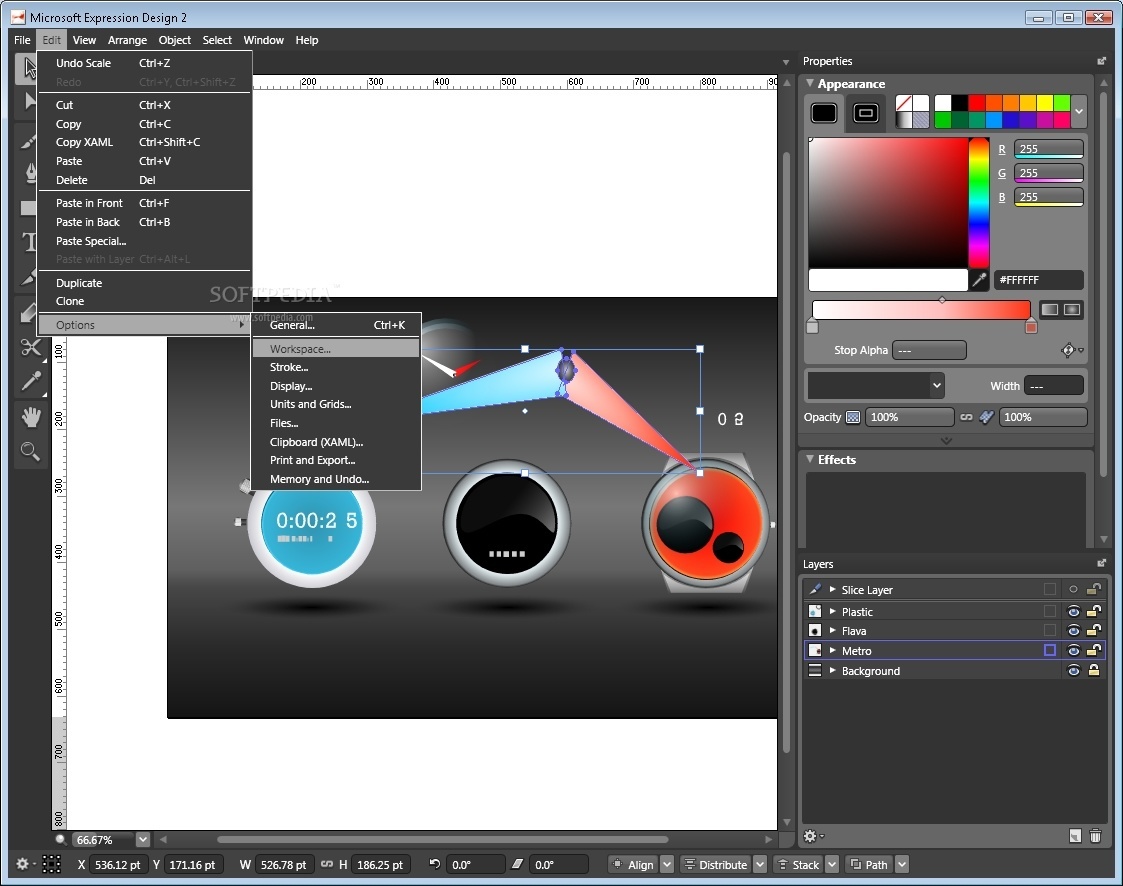
Task: Select the red gradient stop
Action: coord(1031,327)
